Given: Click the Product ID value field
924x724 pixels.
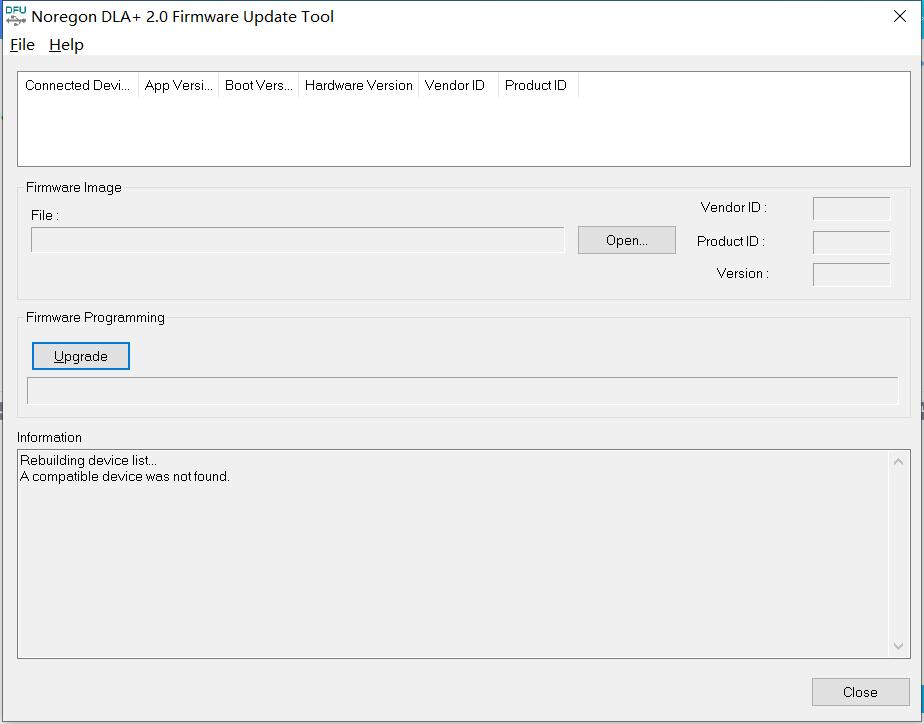Looking at the screenshot, I should (x=852, y=242).
